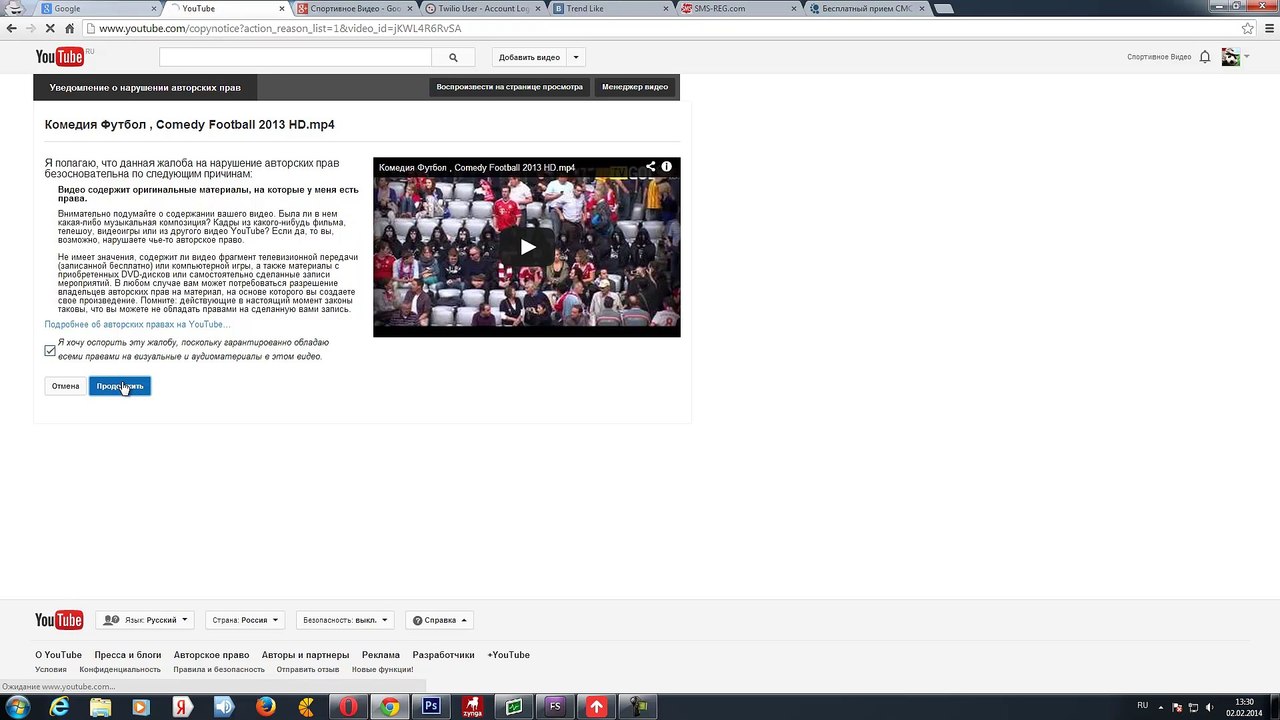This screenshot has height=720, width=1280.
Task: Open Windows Explorer folder on taskbar
Action: [x=101, y=707]
